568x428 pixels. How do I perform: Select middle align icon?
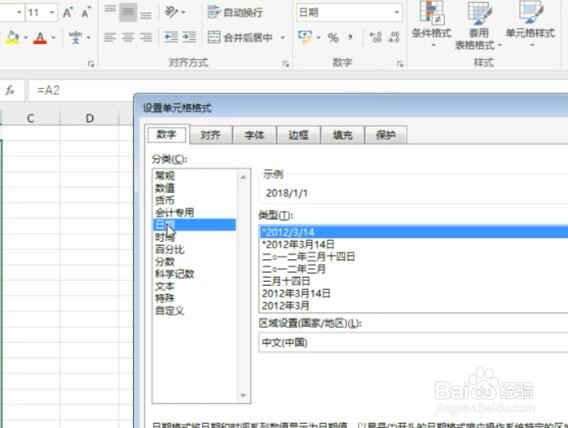[128, 12]
